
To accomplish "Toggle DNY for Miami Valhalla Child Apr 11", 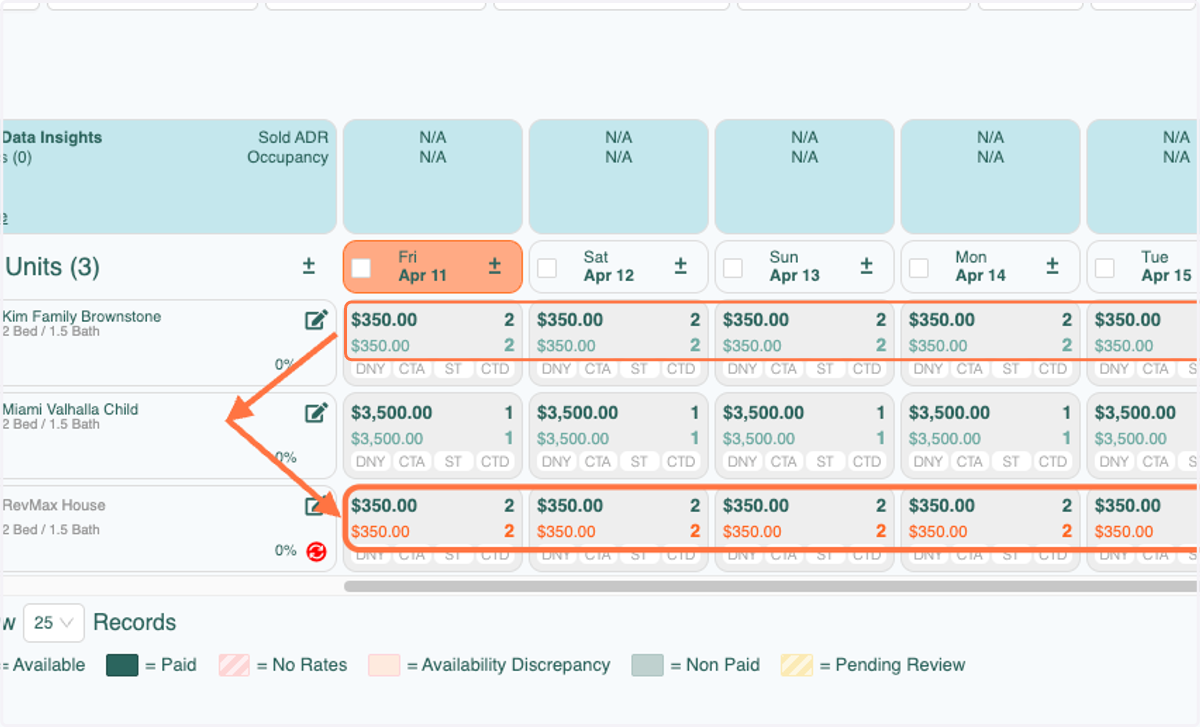I will click(370, 461).
